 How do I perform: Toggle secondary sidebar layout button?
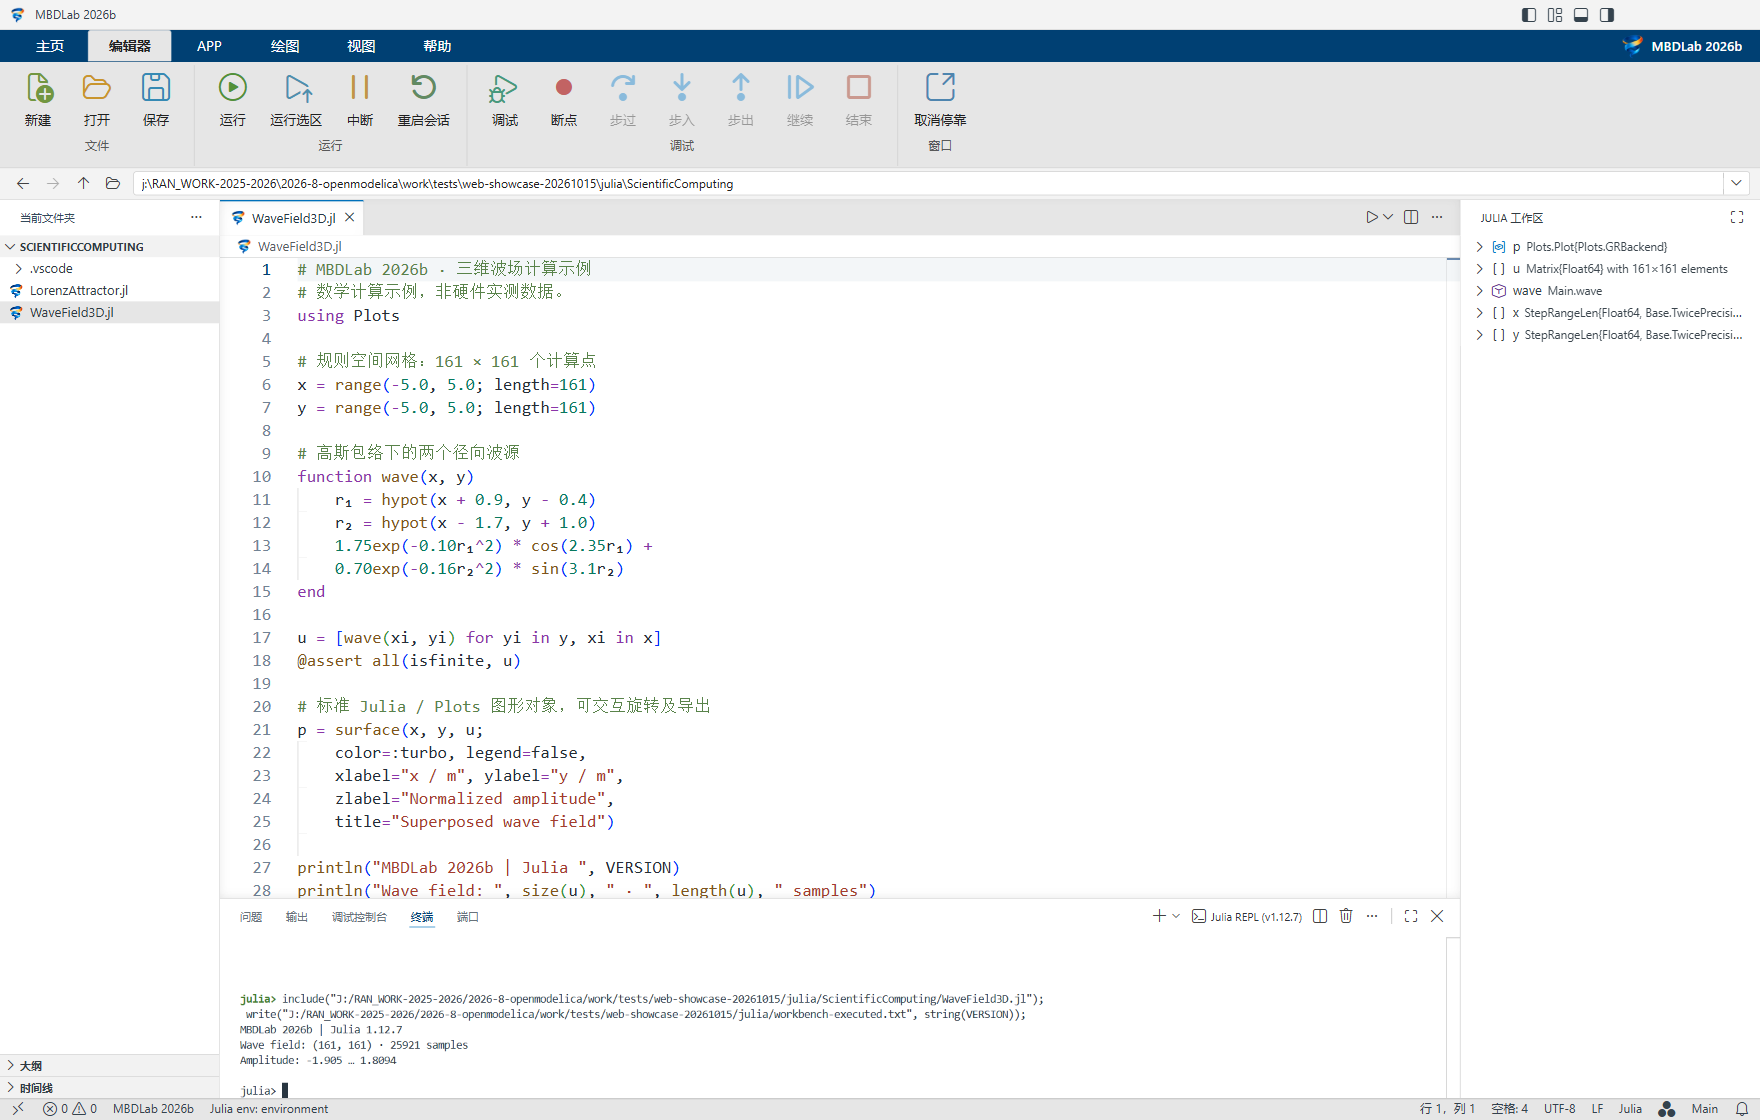coord(1607,15)
